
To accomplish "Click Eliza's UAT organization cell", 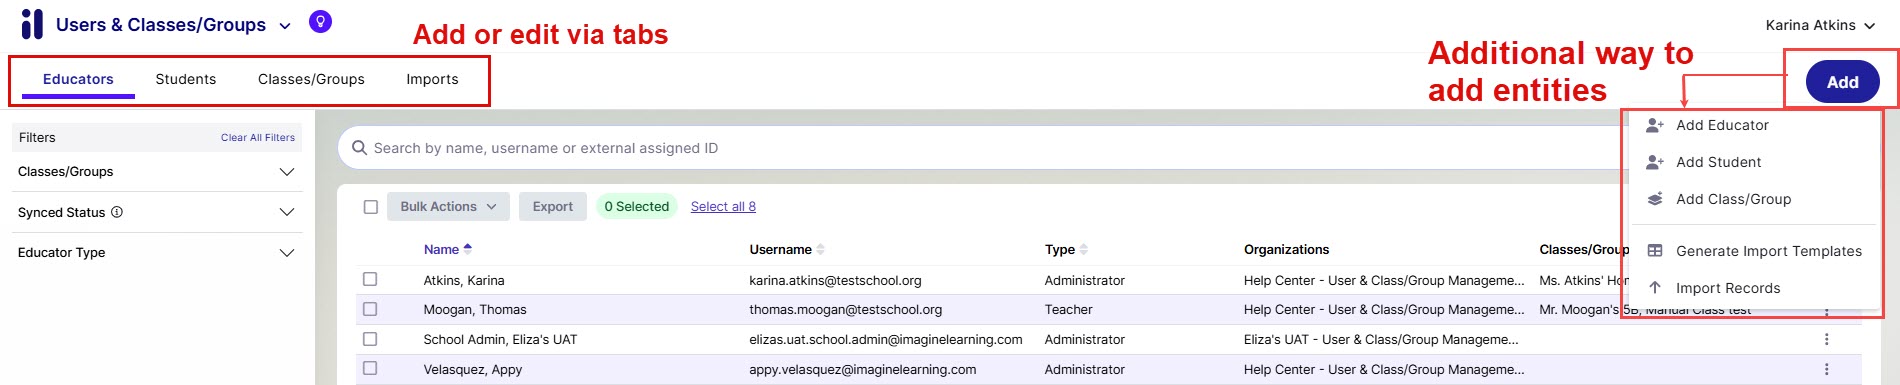I will click(x=1381, y=340).
